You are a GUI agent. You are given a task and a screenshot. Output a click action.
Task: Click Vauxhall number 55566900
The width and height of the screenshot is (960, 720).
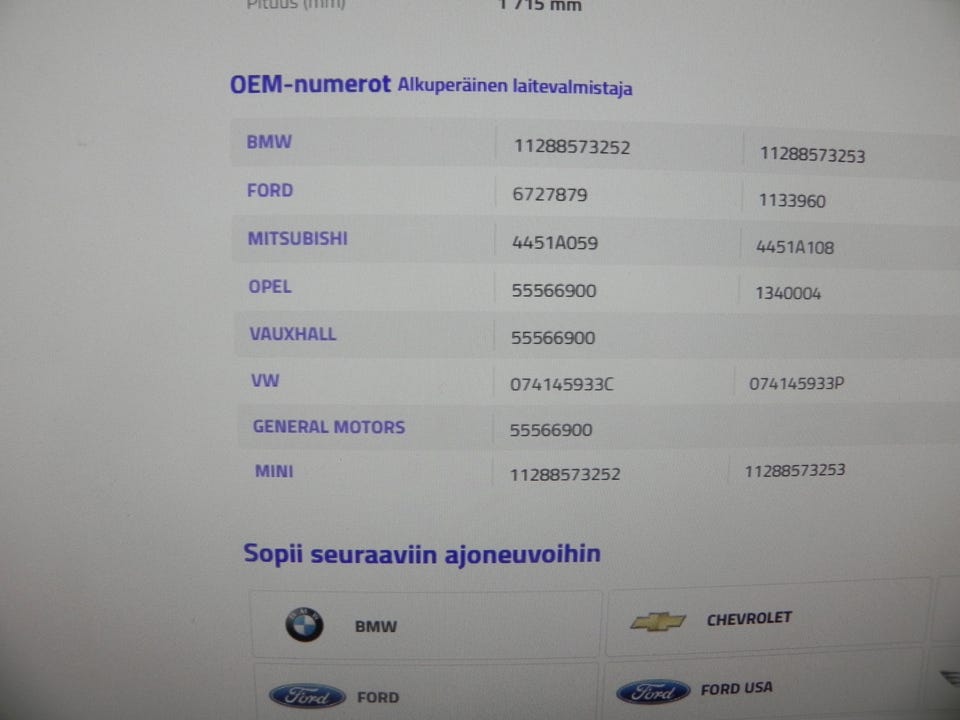pyautogui.click(x=553, y=338)
